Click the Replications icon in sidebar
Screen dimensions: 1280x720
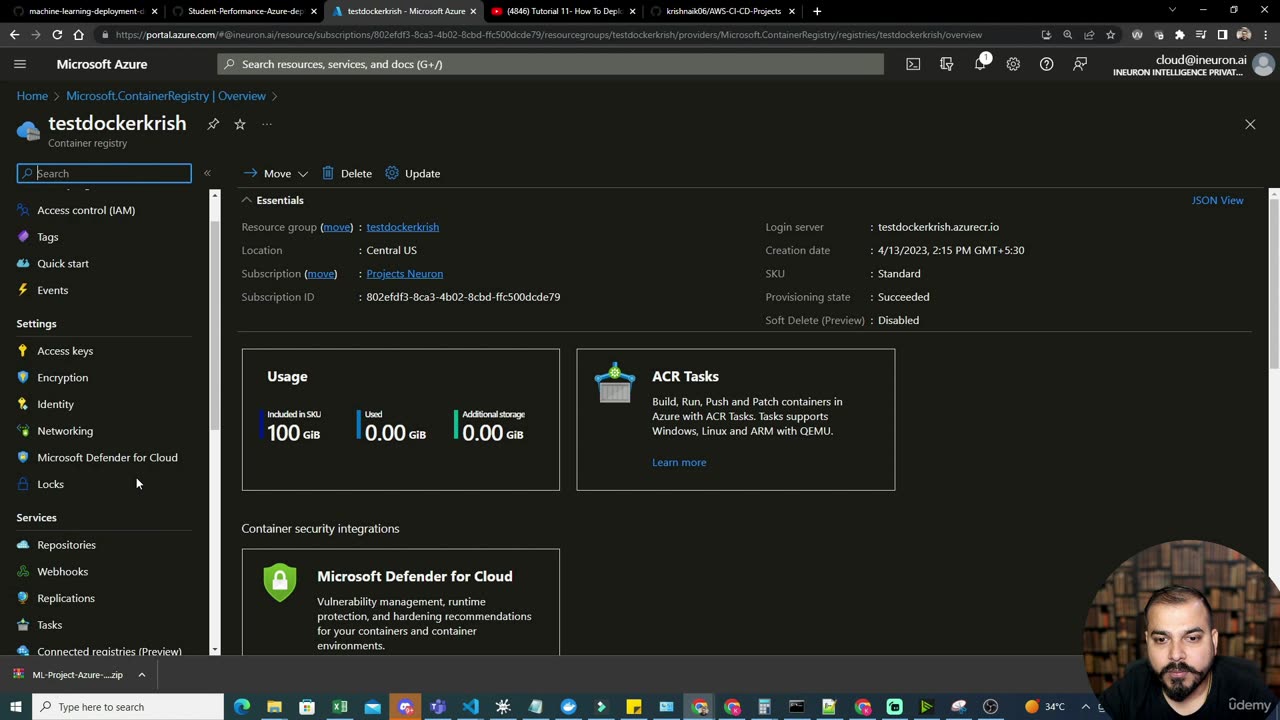(x=23, y=598)
